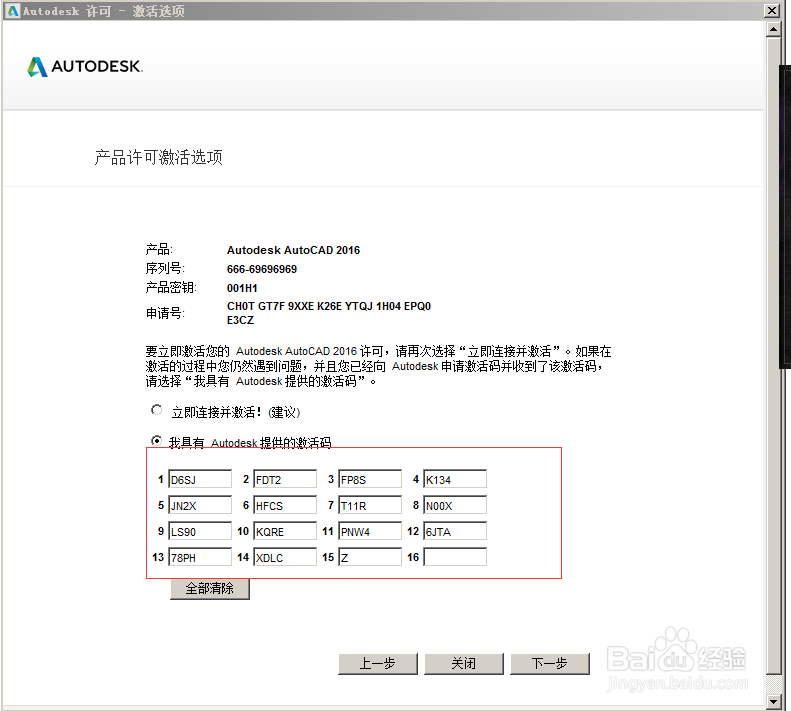791x711 pixels.
Task: Click the empty activation code field 16
Action: coord(455,557)
